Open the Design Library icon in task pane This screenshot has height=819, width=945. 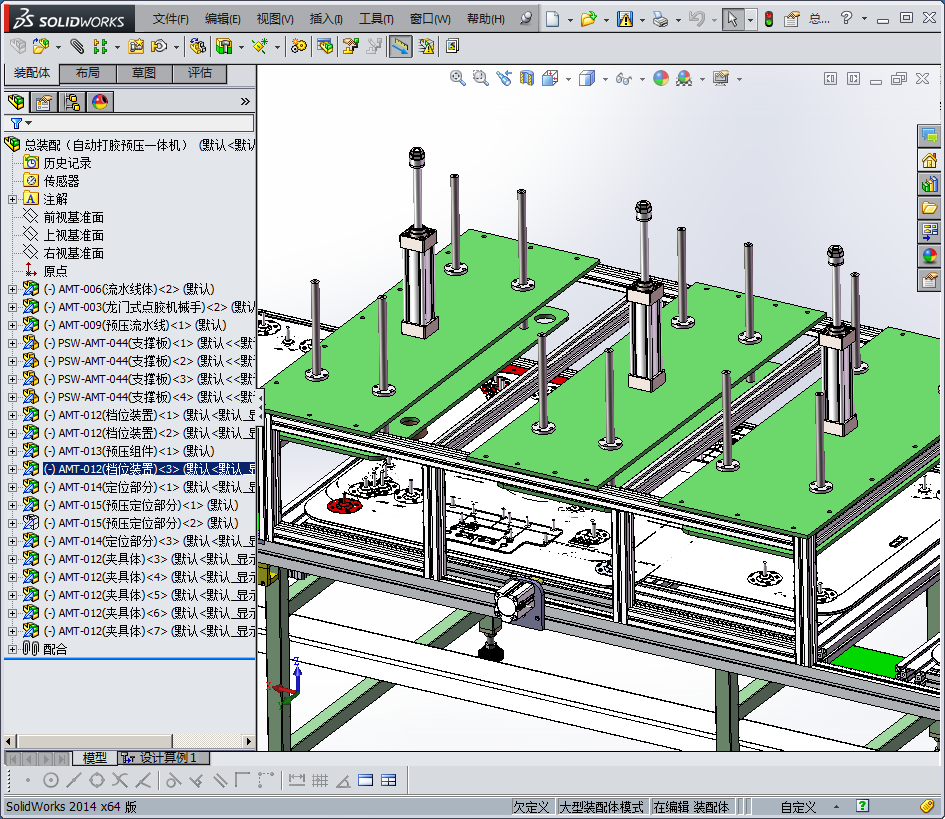pyautogui.click(x=929, y=183)
